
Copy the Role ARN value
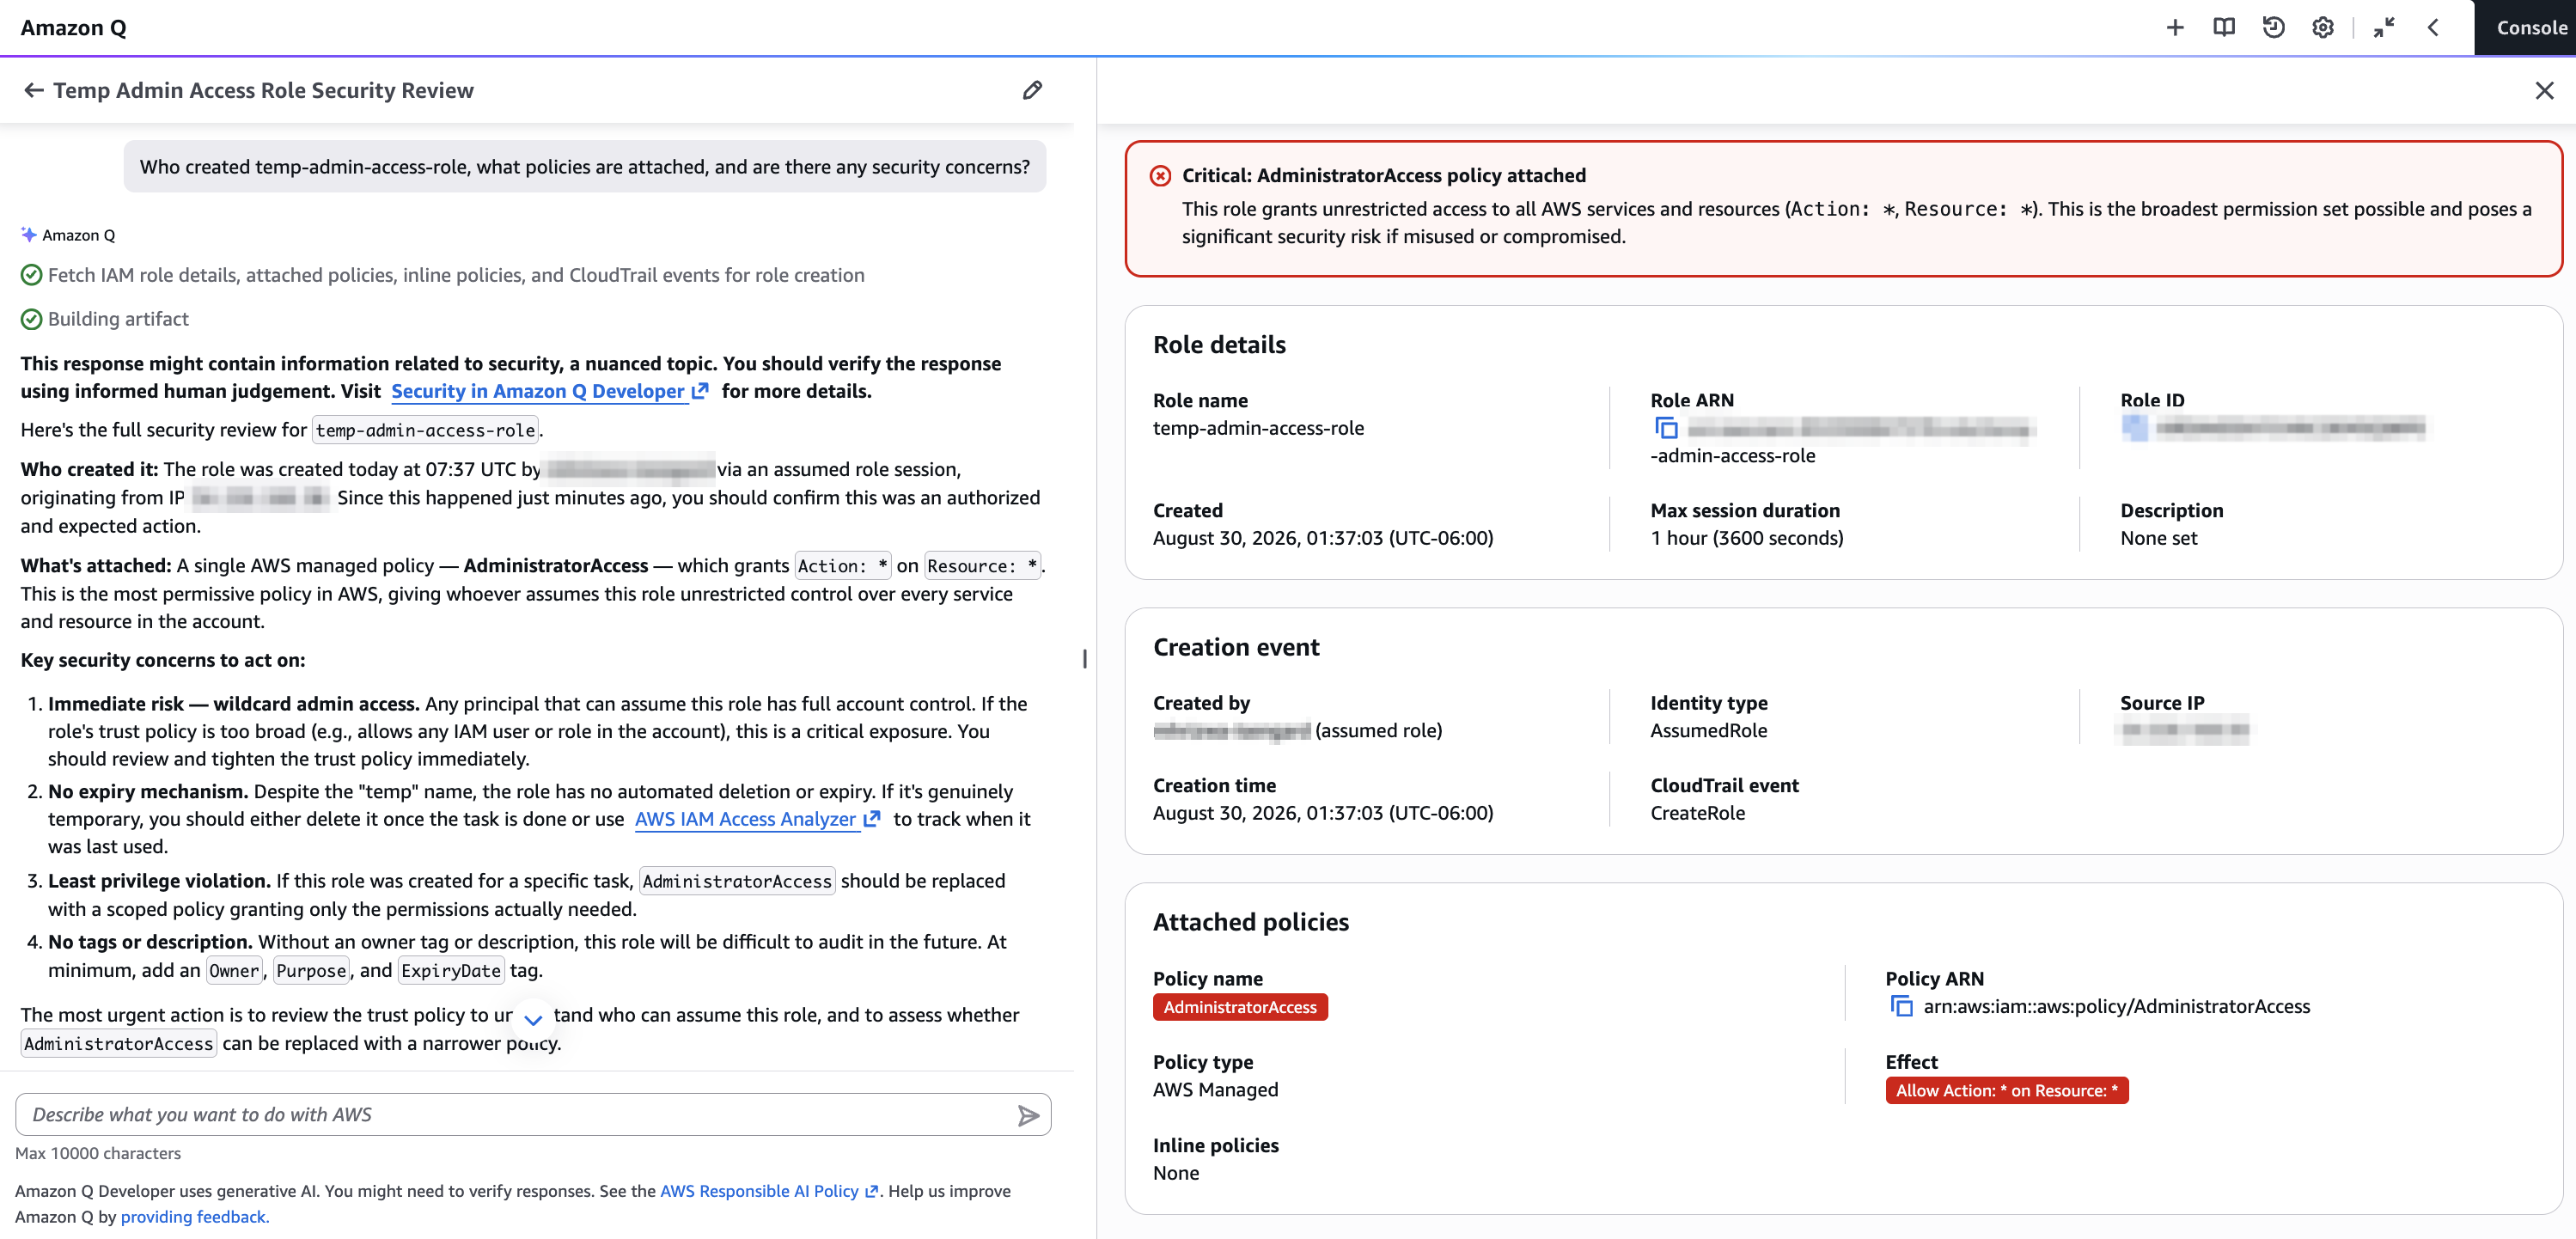(1666, 428)
